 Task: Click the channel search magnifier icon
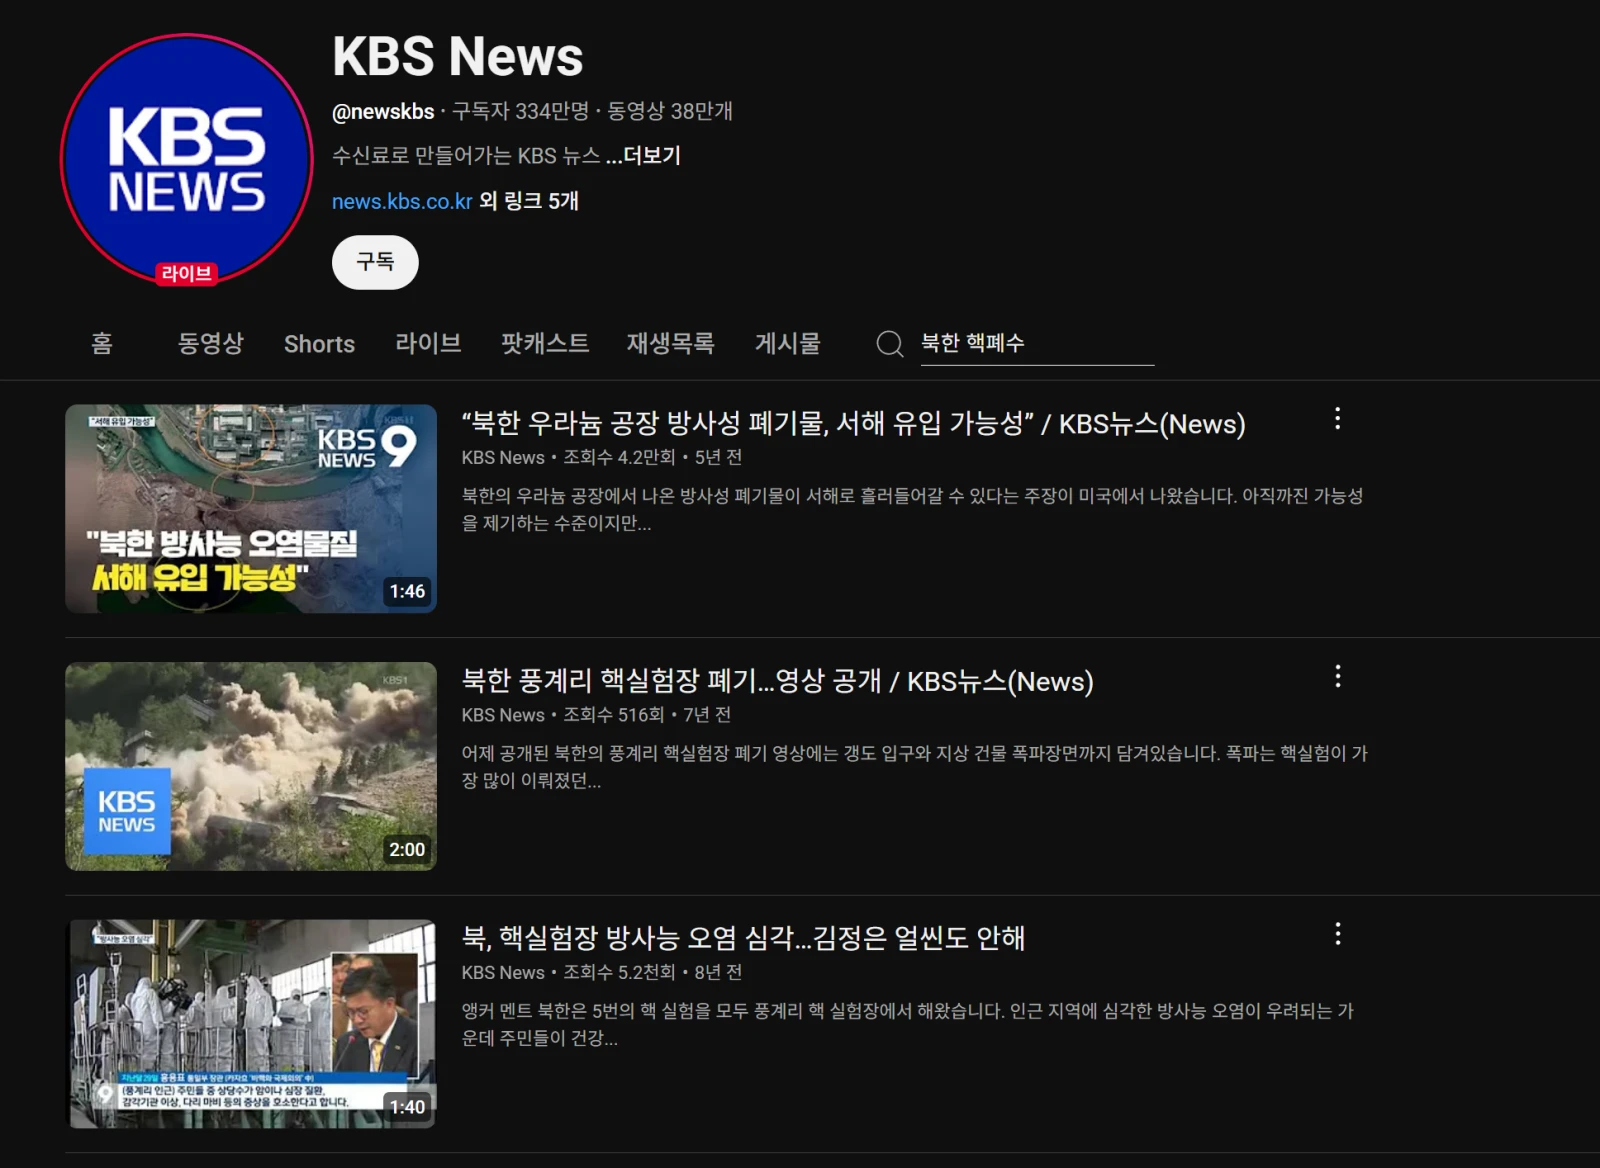point(889,344)
